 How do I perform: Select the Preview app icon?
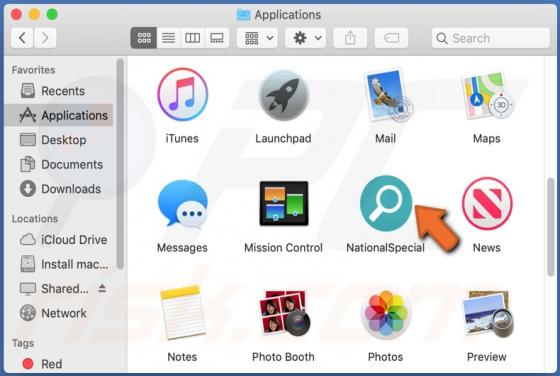click(x=488, y=313)
